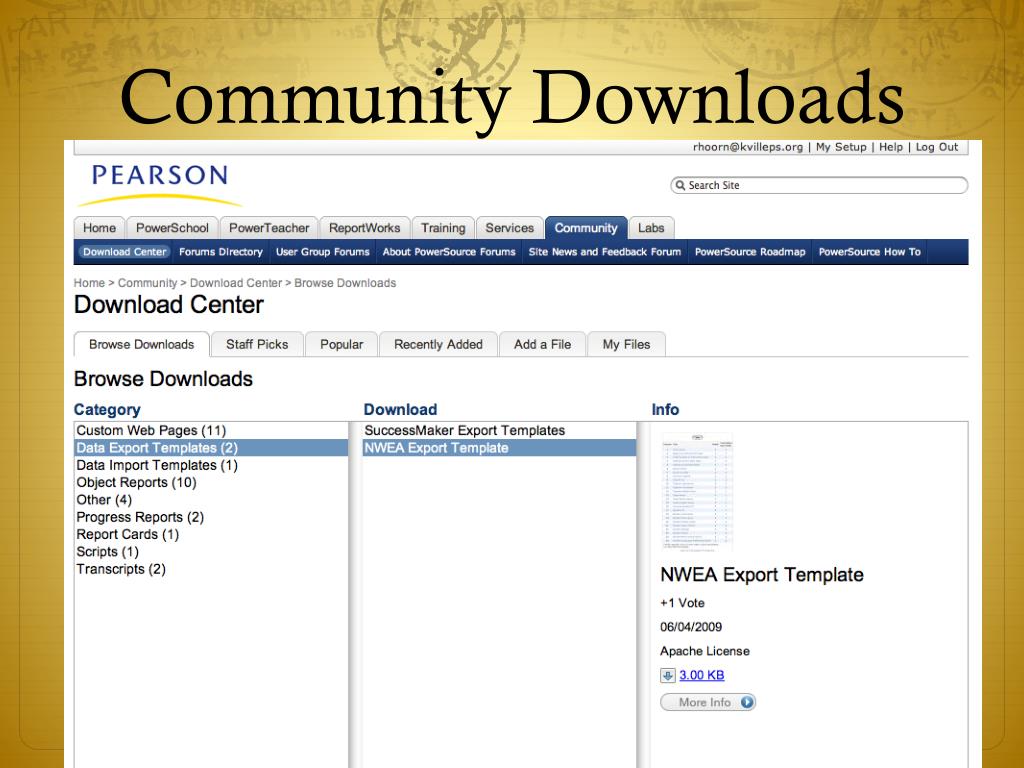Viewport: 1024px width, 768px height.
Task: Open Site News and Feedback Forum
Action: (x=605, y=252)
